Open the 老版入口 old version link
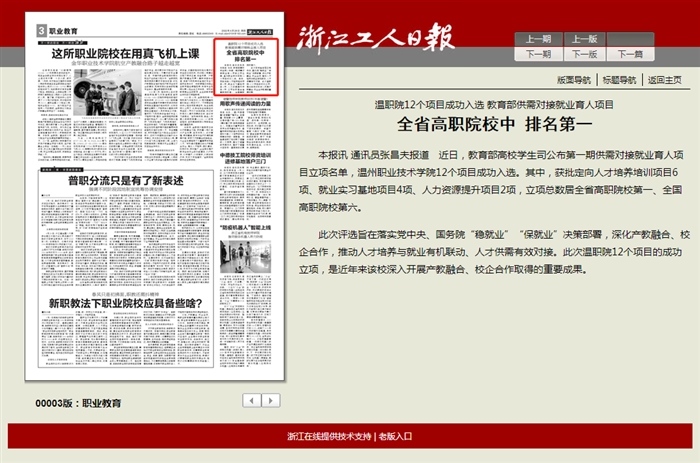Screen dimensions: 700x463 pos(393,436)
